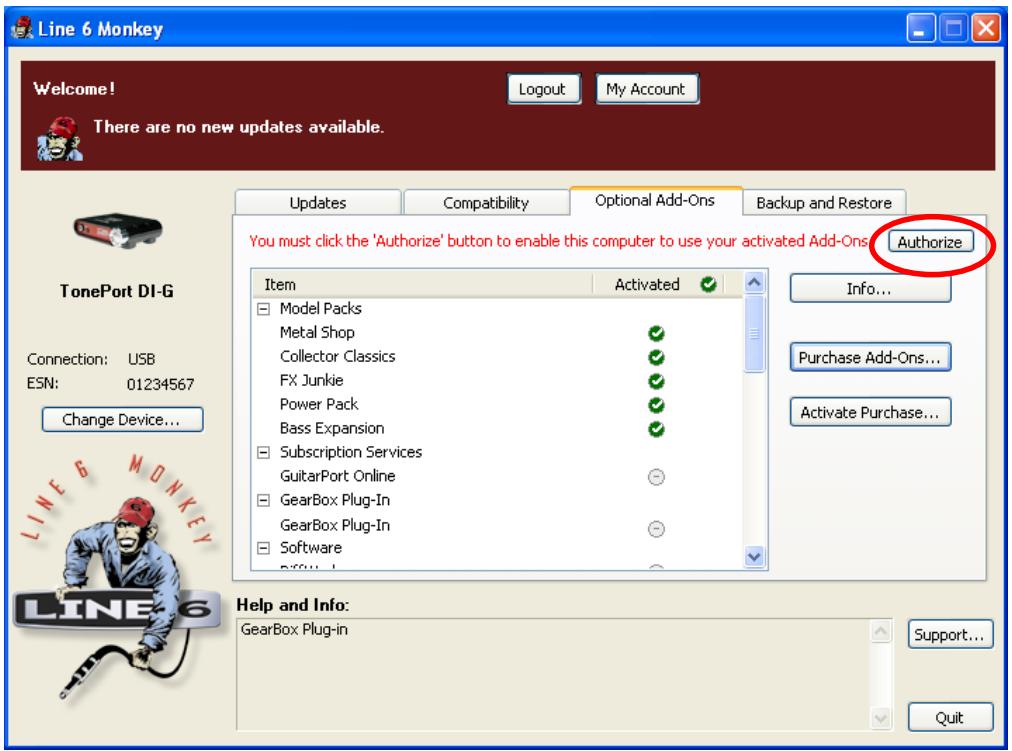This screenshot has height=751, width=1012.
Task: Open the Backup and Restore tab
Action: point(824,203)
